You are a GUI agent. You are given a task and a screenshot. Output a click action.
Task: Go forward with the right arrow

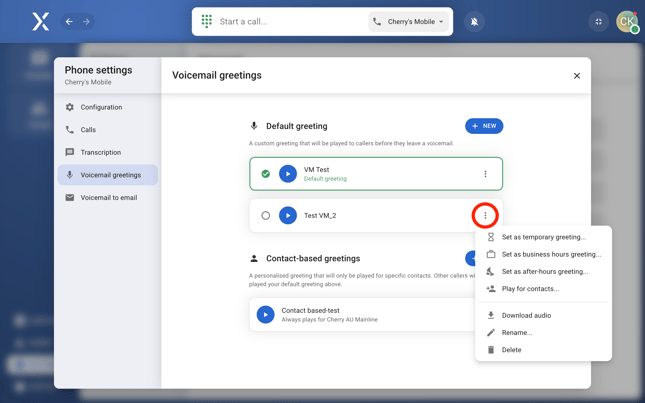point(86,21)
